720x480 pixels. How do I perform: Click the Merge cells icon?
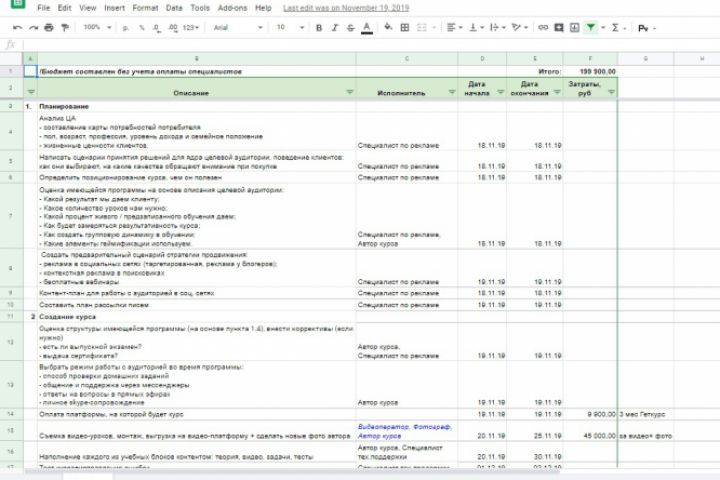tap(422, 28)
